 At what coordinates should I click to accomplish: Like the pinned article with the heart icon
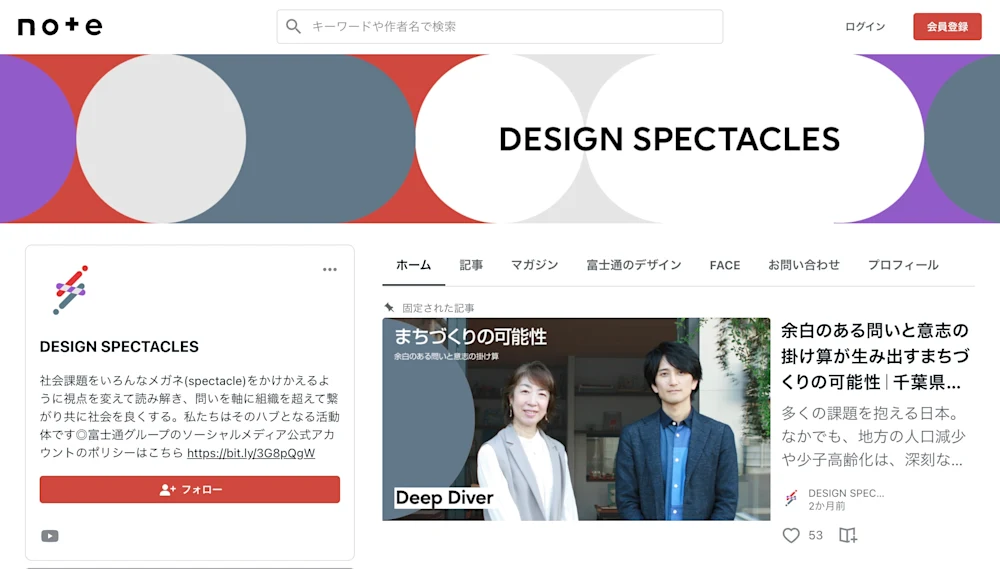coord(791,535)
